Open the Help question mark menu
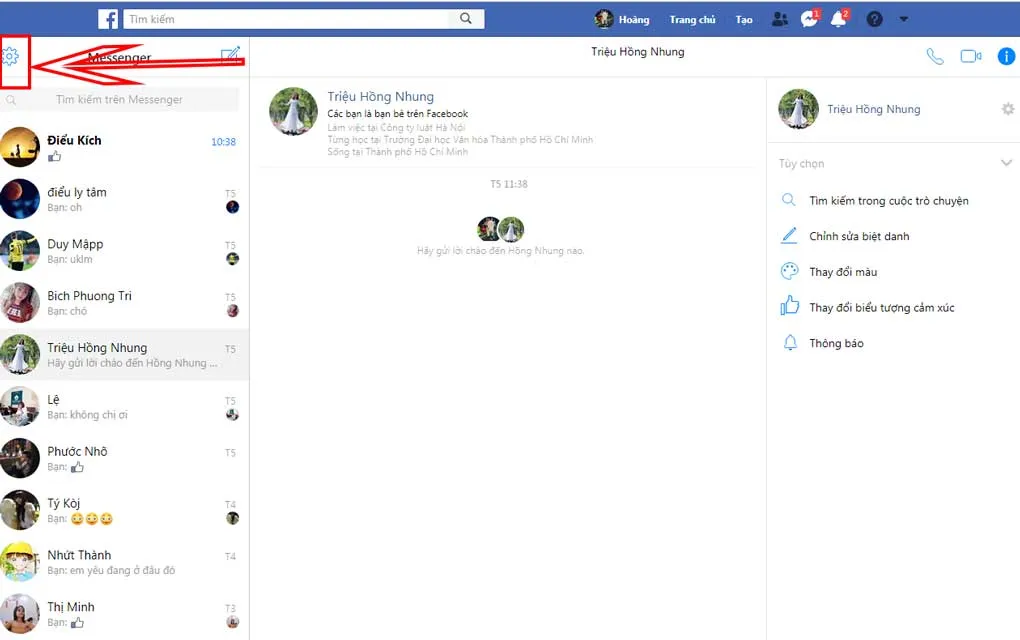 tap(874, 19)
